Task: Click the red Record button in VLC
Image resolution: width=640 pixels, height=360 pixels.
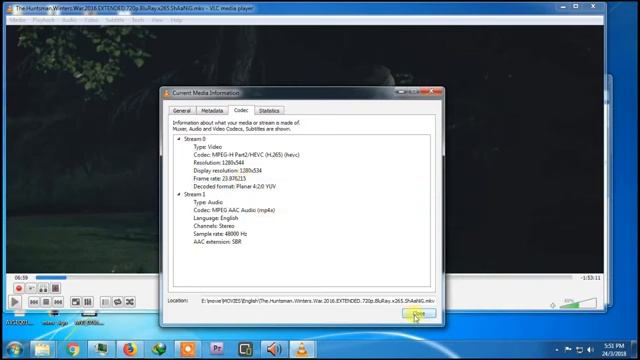Action: click(x=19, y=288)
